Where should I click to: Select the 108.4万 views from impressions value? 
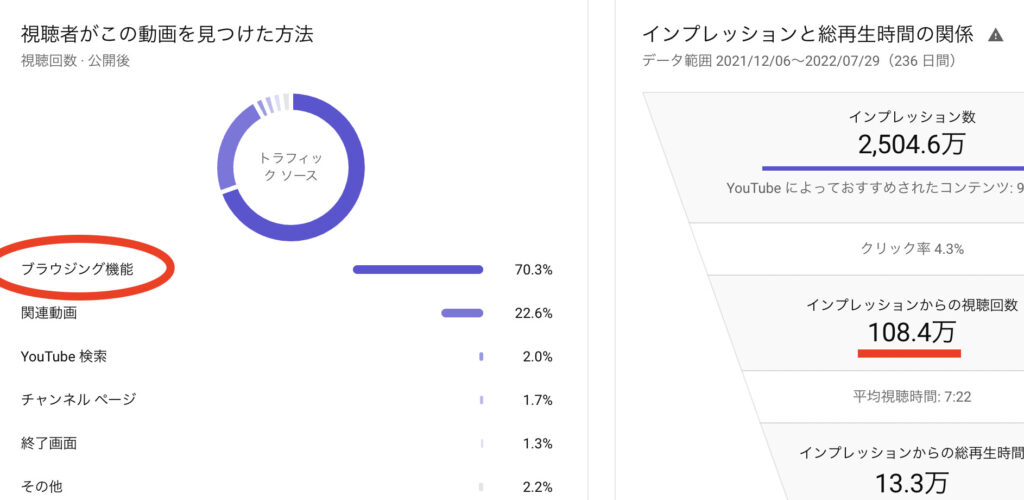point(912,332)
